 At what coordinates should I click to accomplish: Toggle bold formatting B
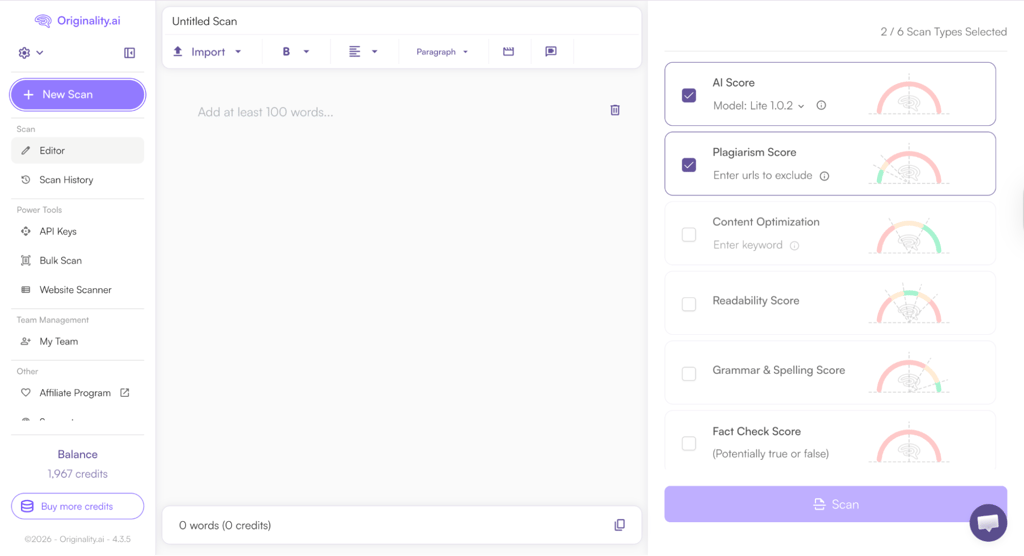286,52
